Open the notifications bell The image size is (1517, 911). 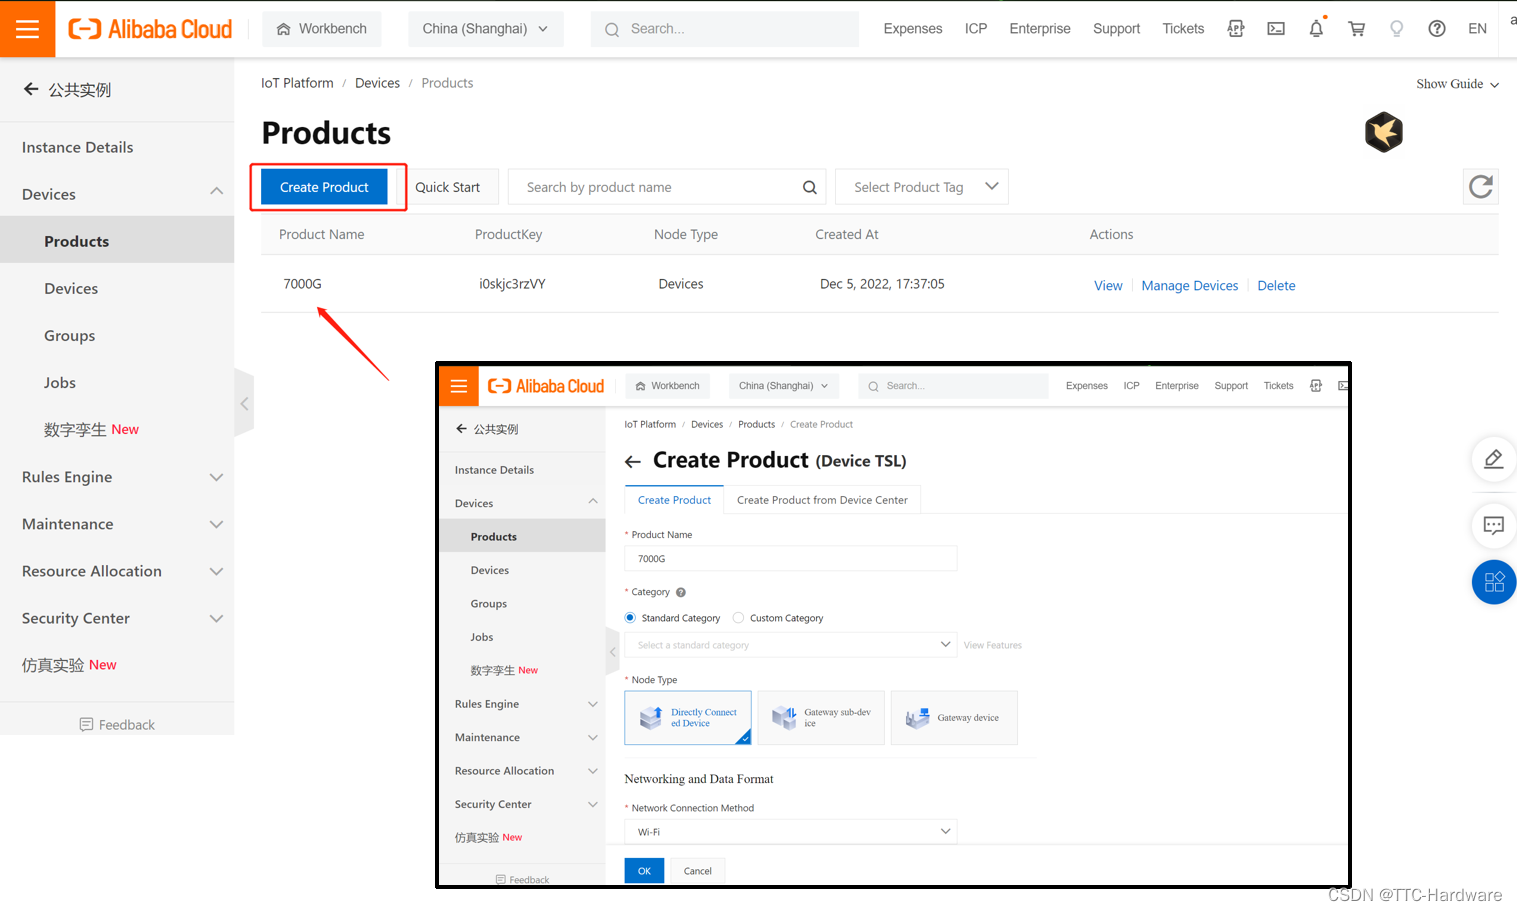click(x=1316, y=29)
